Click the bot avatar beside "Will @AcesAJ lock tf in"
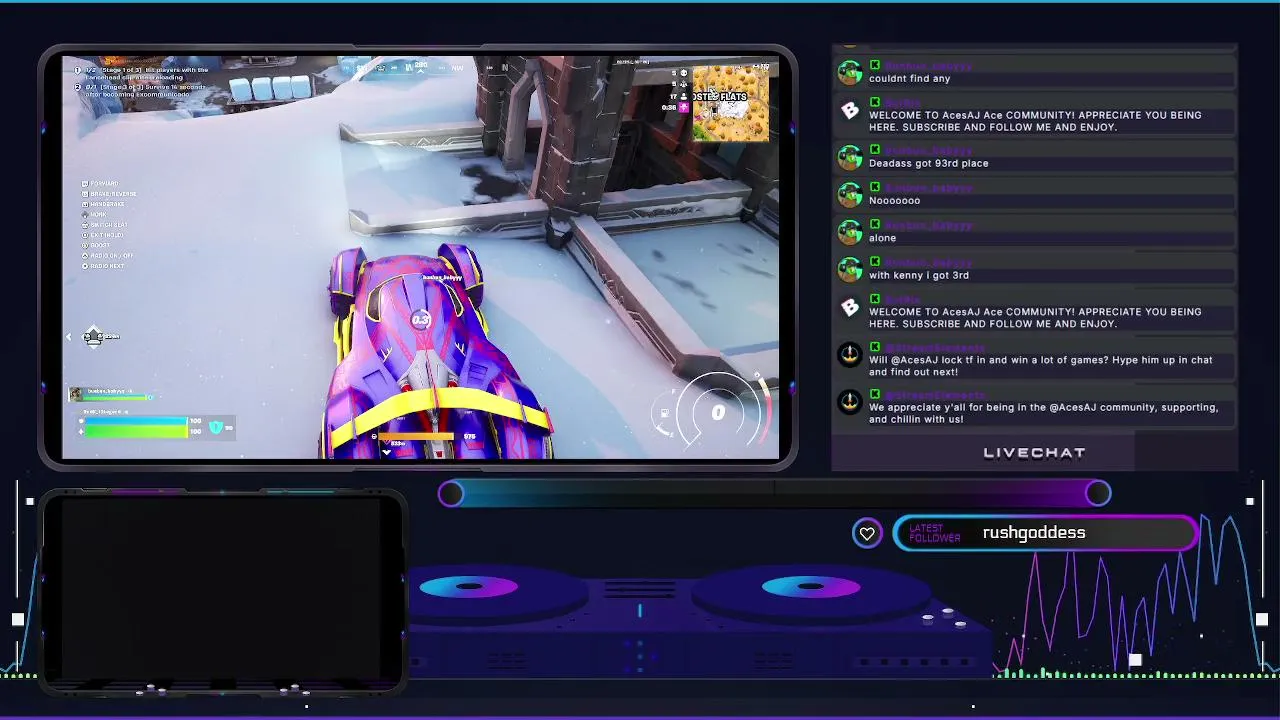1280x720 pixels. 850,355
